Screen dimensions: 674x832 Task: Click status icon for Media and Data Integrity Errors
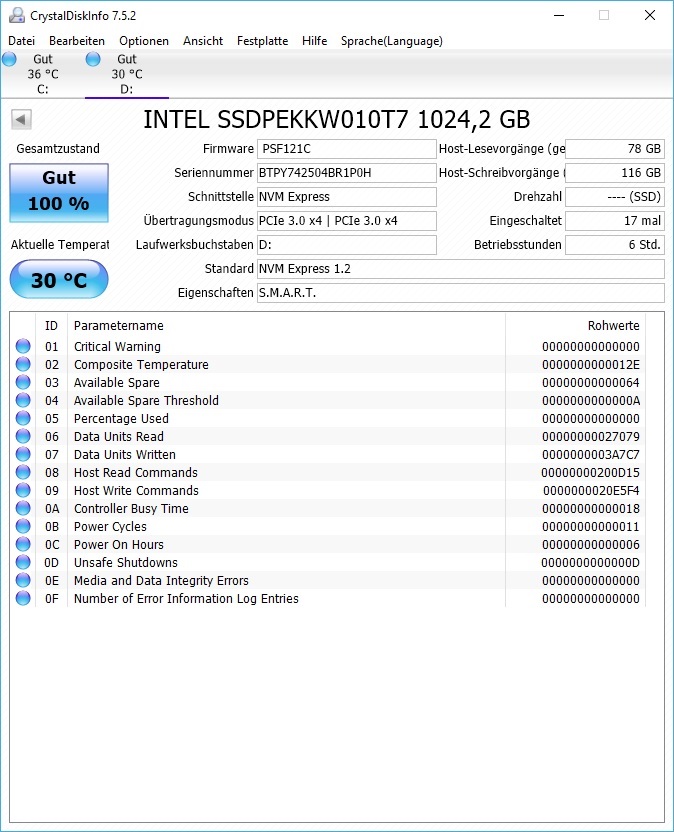tap(23, 580)
